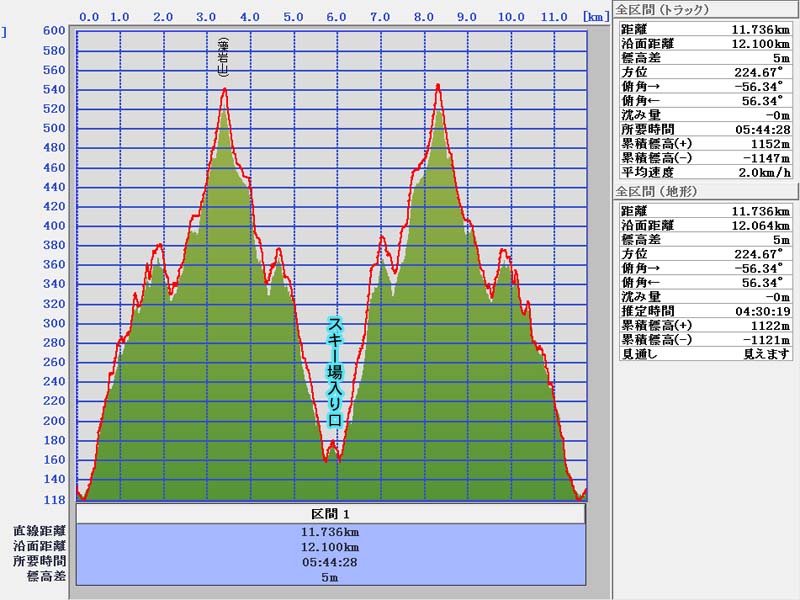The image size is (800, 600).
Task: Click the 標高差 5m row below graph
Action: click(x=330, y=577)
